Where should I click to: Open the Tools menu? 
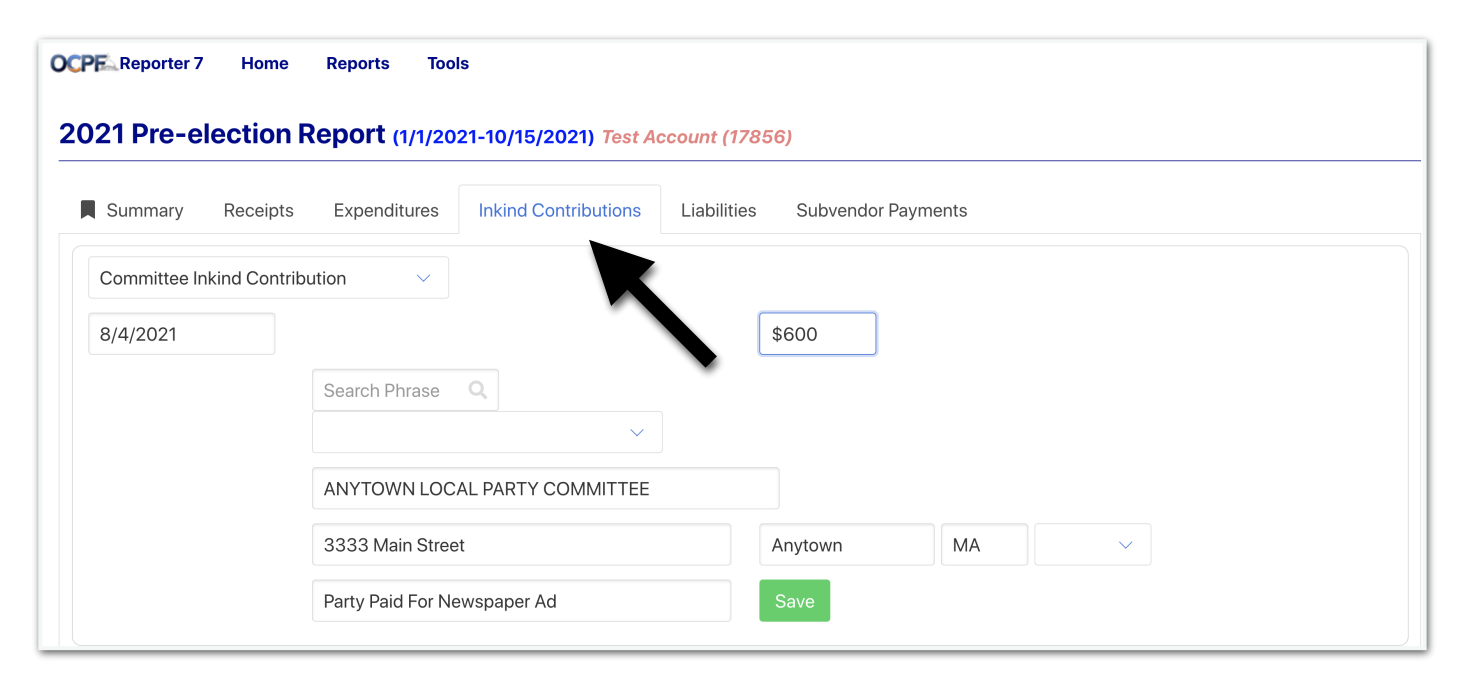[447, 63]
